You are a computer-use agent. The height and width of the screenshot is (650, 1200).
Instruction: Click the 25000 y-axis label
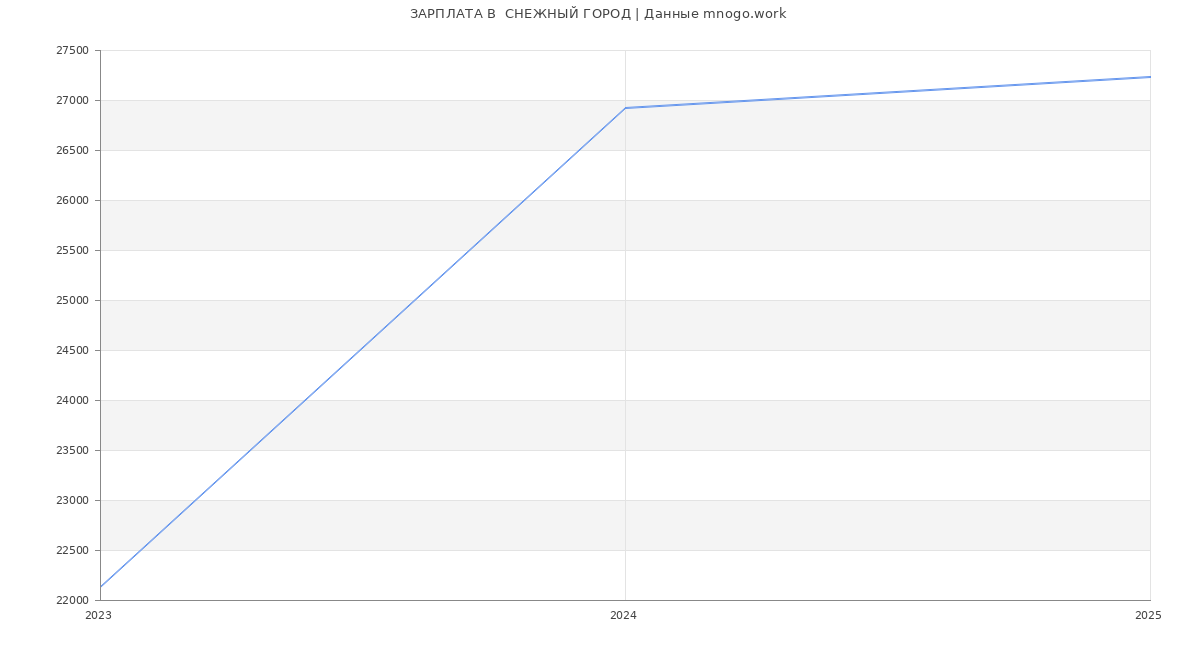point(72,301)
